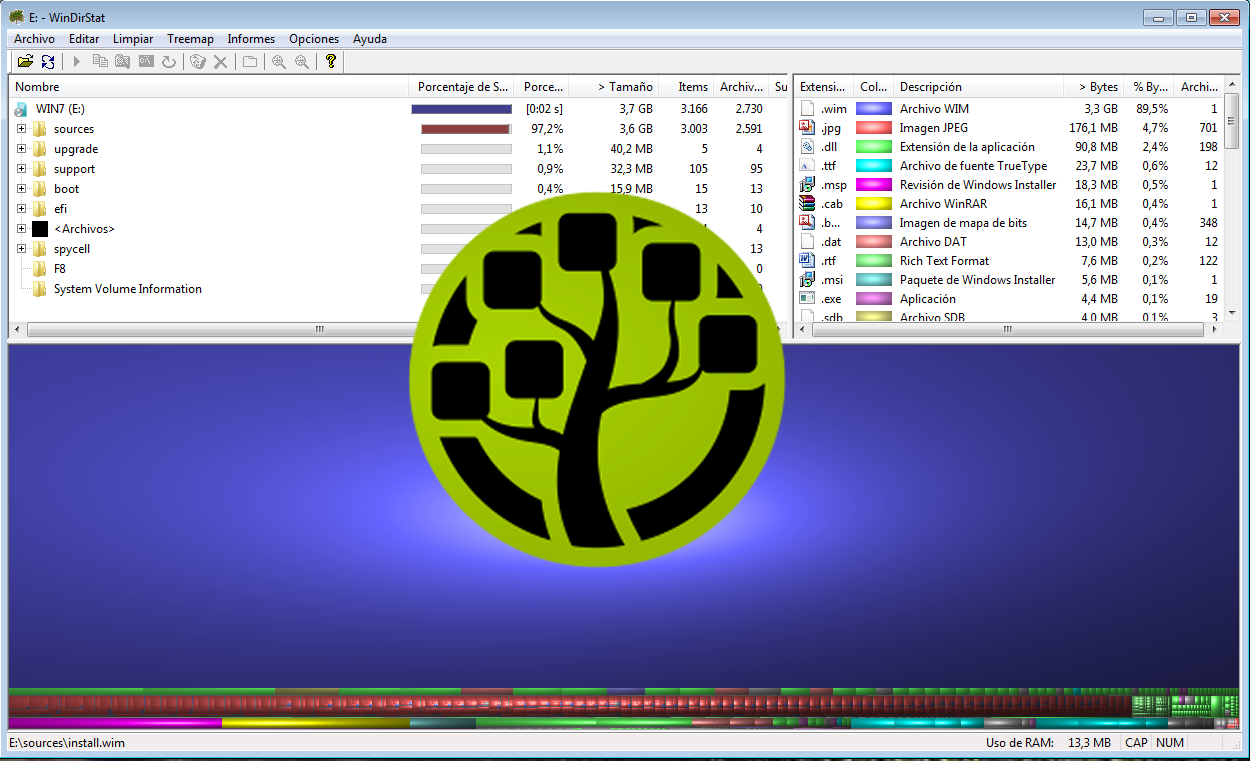Click the Select Parent folder toolbar icon

tap(250, 62)
